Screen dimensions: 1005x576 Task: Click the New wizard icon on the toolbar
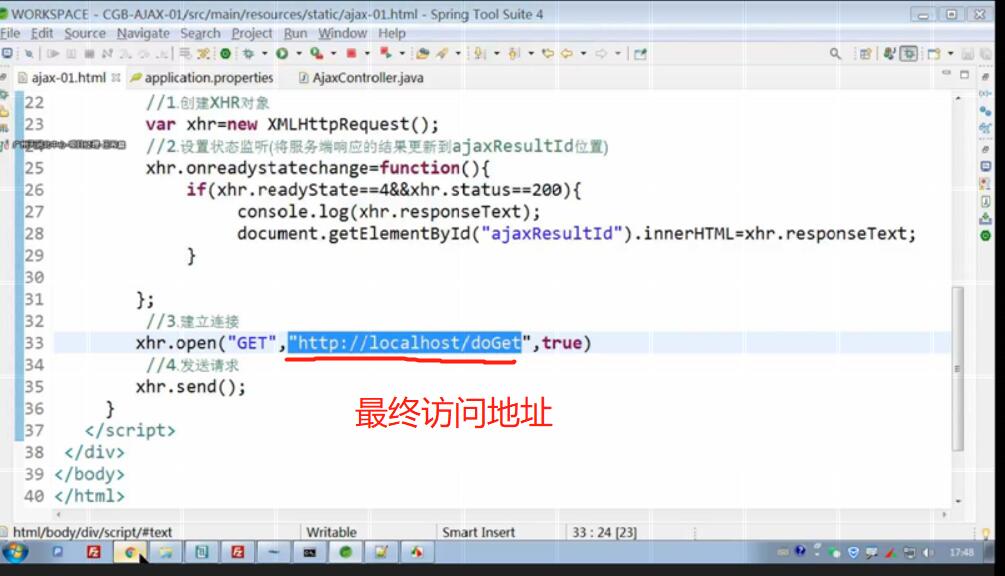[7, 56]
